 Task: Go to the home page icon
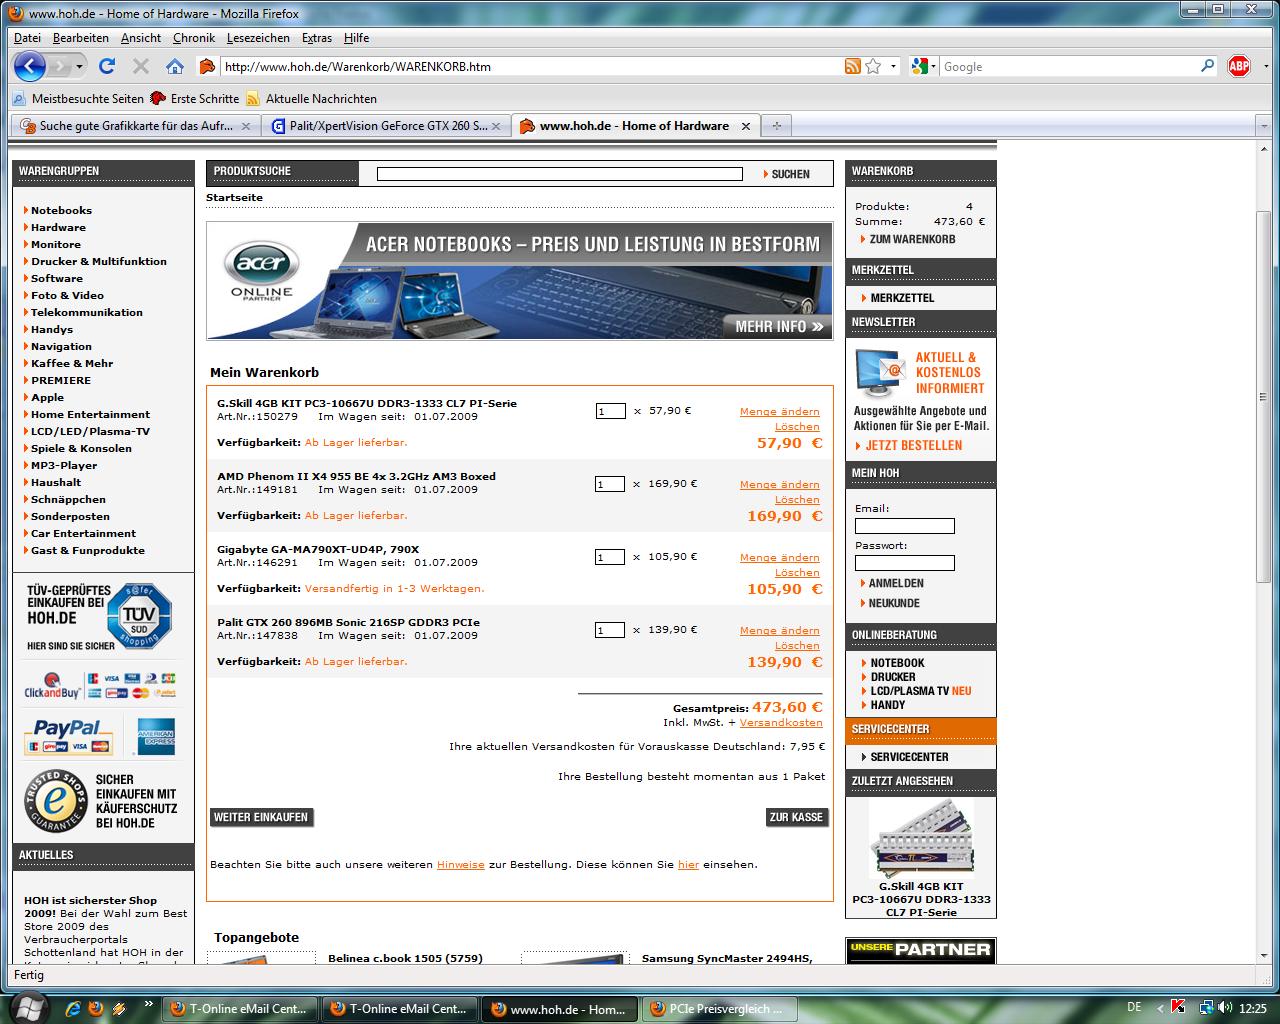coord(175,66)
